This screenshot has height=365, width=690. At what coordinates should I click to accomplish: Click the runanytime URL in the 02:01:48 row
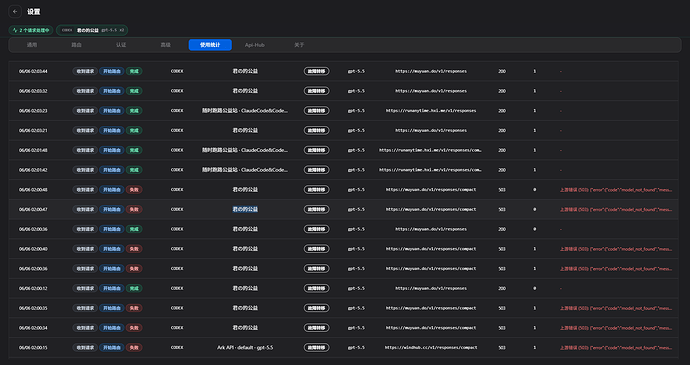431,150
